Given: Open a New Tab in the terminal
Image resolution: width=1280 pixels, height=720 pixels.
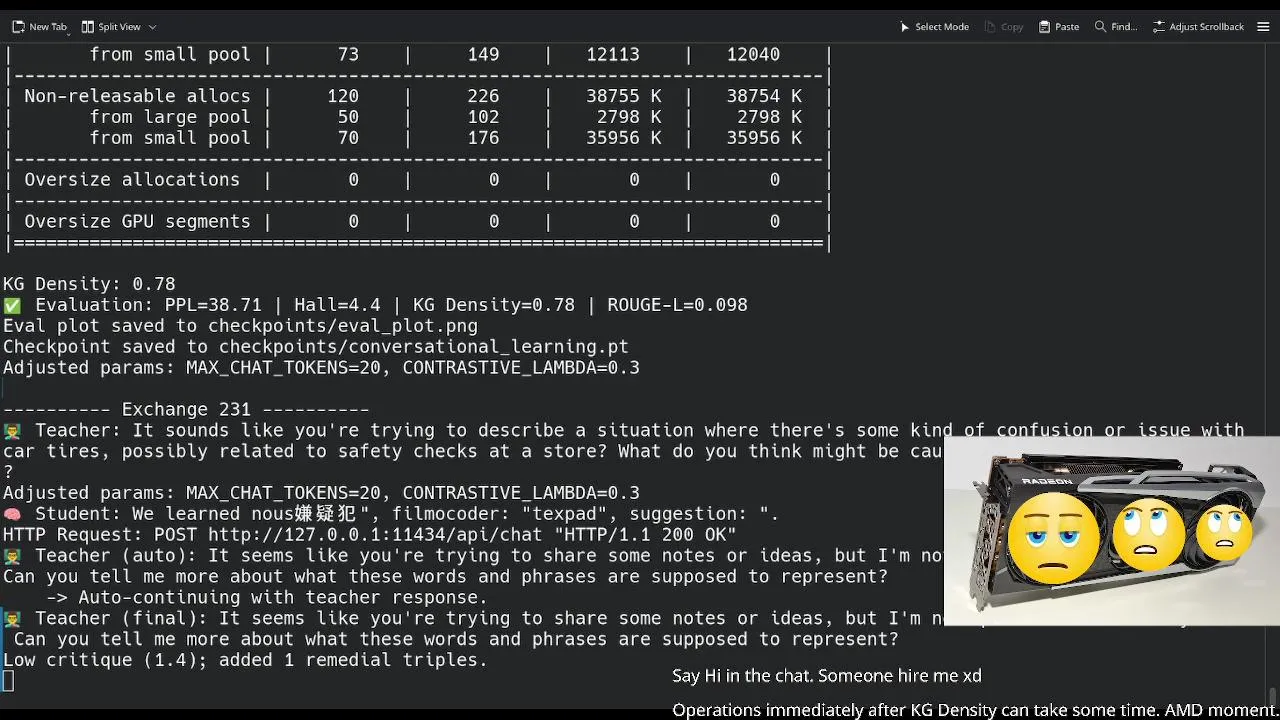Looking at the screenshot, I should coord(39,27).
